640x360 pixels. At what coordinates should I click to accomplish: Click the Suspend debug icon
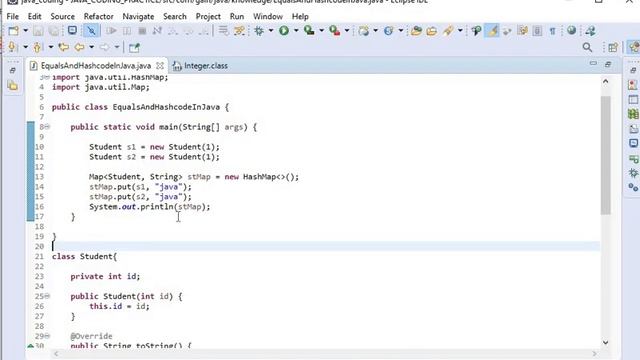tap(127, 31)
